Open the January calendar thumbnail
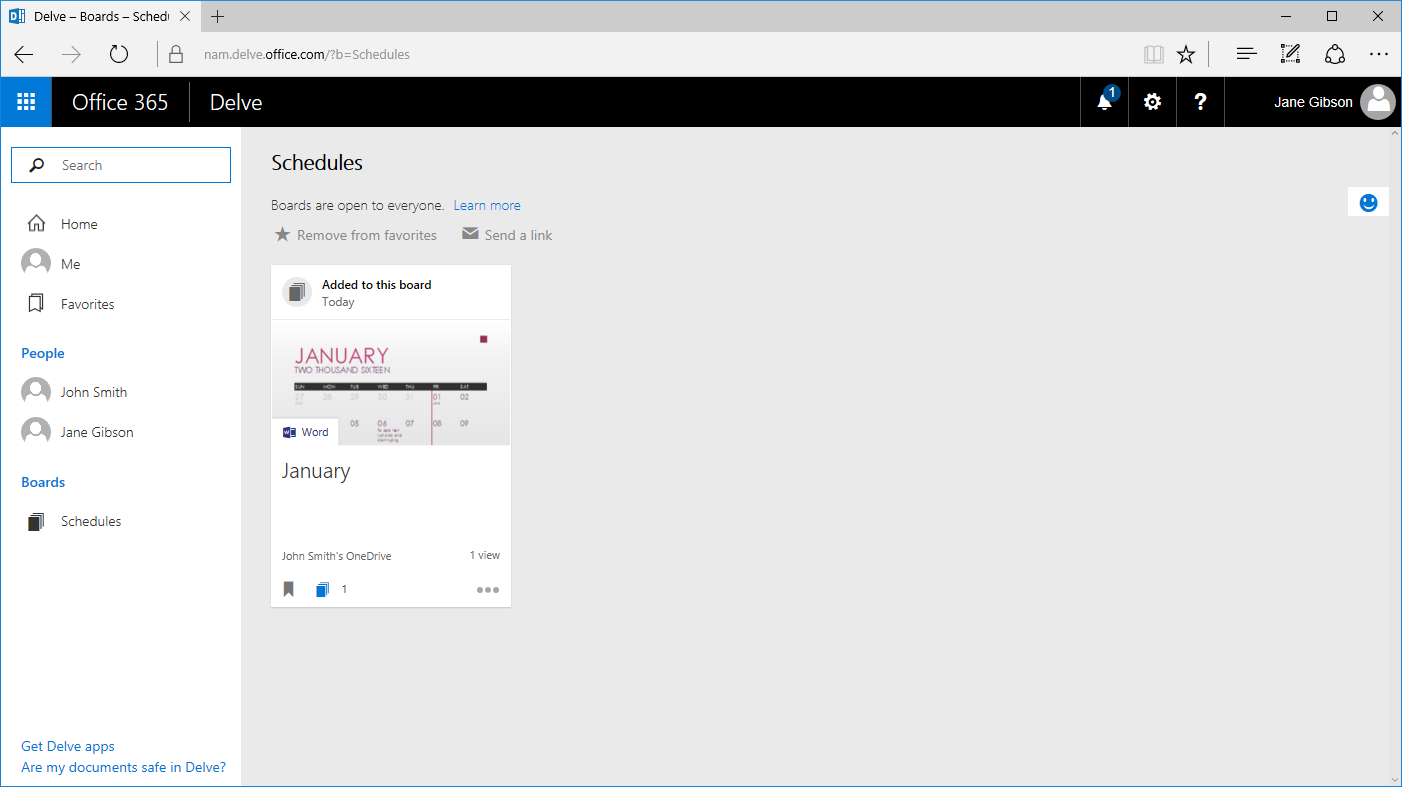 click(391, 382)
